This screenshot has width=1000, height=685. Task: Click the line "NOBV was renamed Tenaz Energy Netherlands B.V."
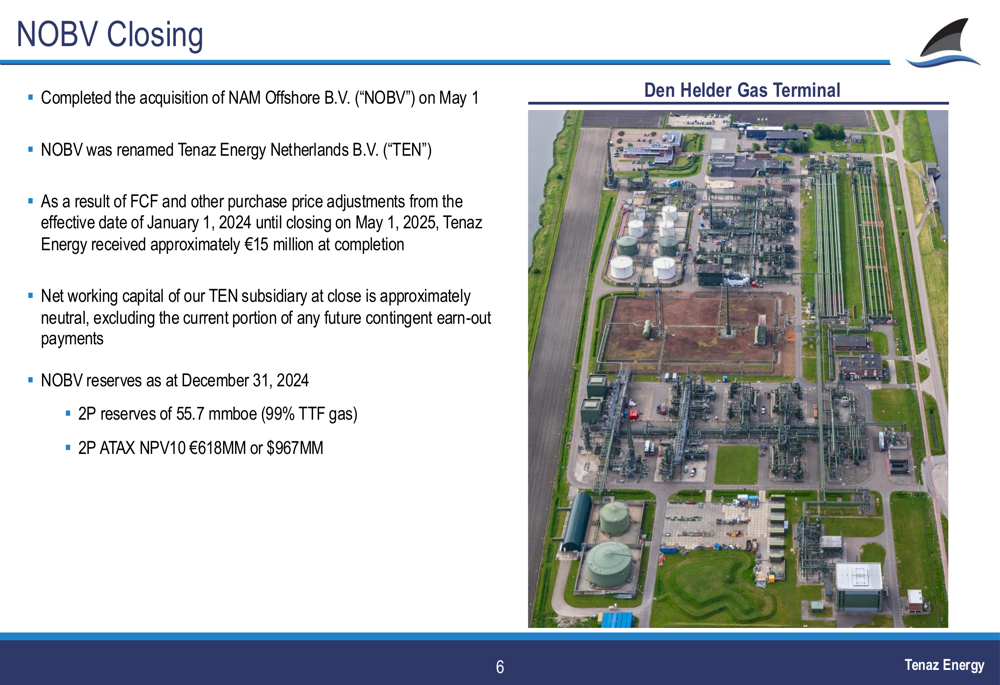coord(236,150)
